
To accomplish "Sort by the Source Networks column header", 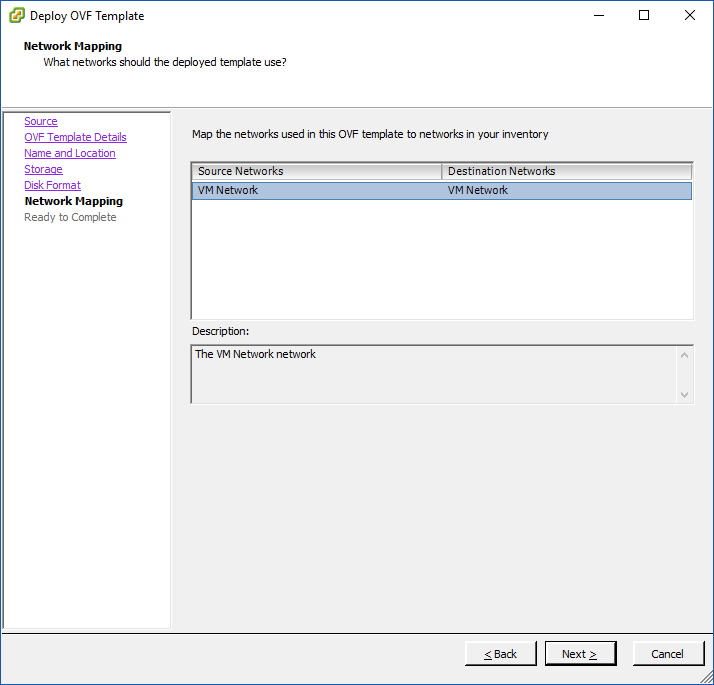I will point(316,171).
